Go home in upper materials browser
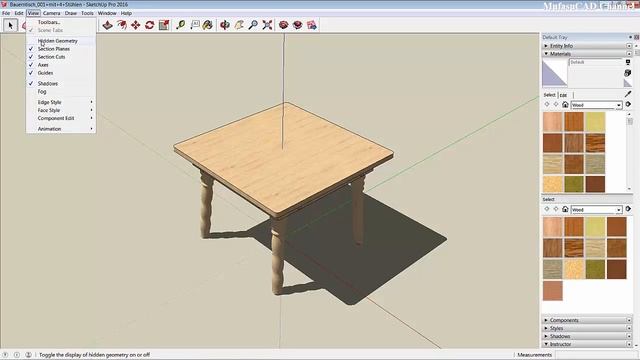This screenshot has width=640, height=360. (565, 105)
